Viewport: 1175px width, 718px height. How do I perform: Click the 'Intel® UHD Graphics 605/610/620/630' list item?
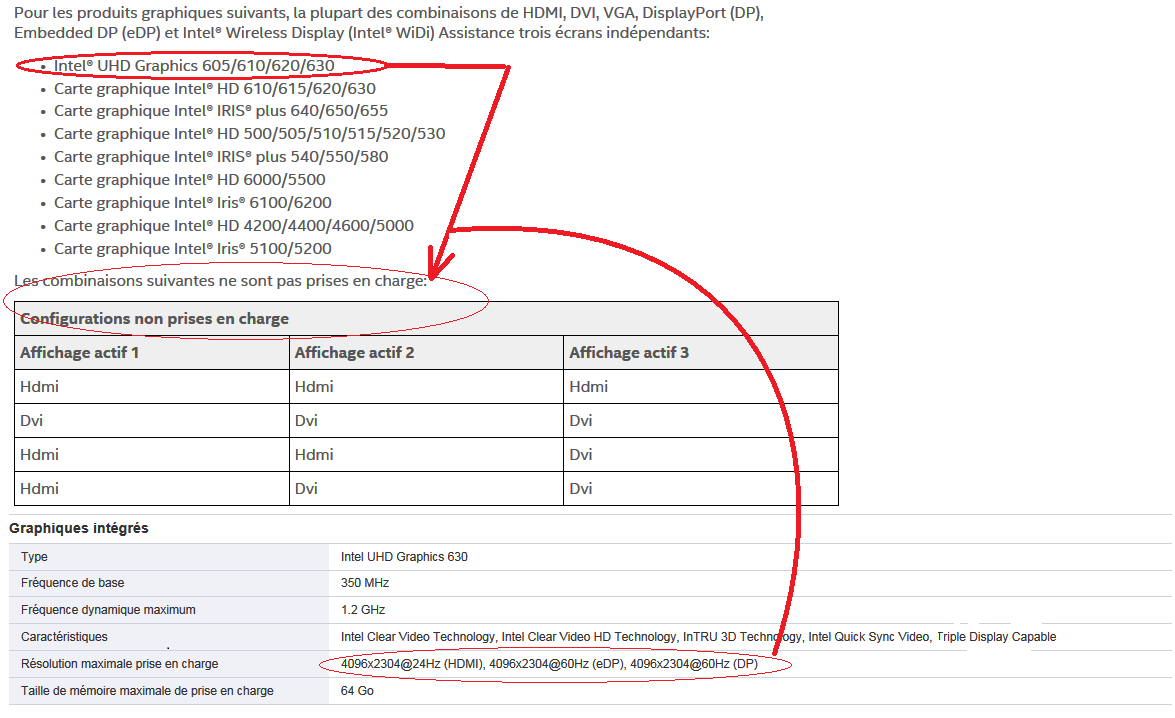coord(194,66)
